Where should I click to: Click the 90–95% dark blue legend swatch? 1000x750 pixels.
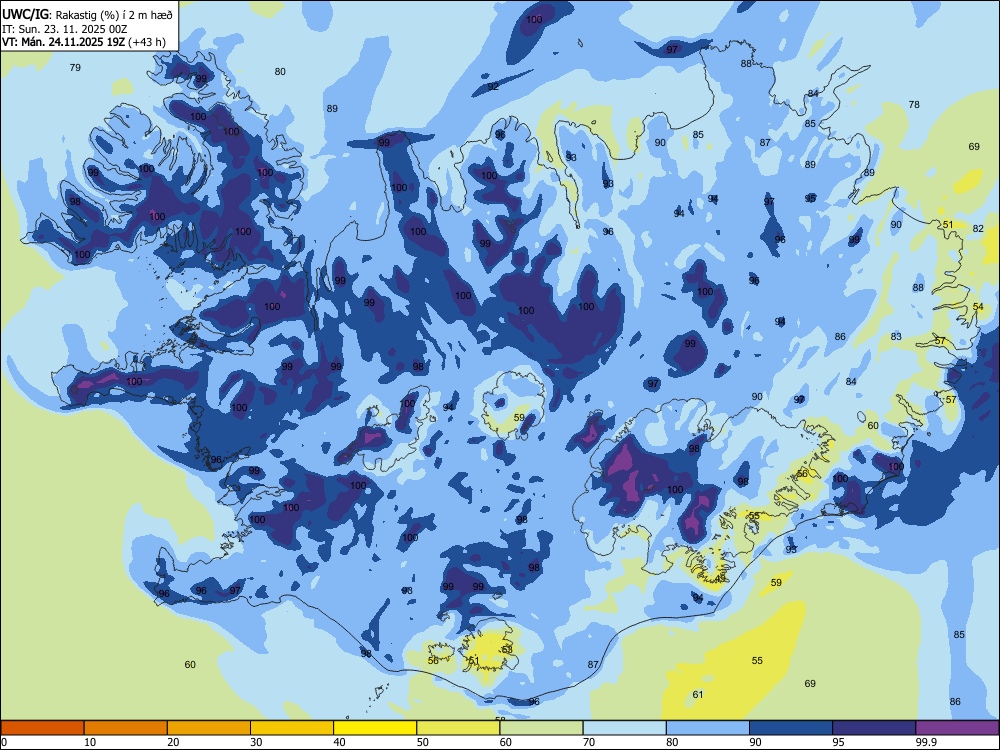tap(791, 728)
